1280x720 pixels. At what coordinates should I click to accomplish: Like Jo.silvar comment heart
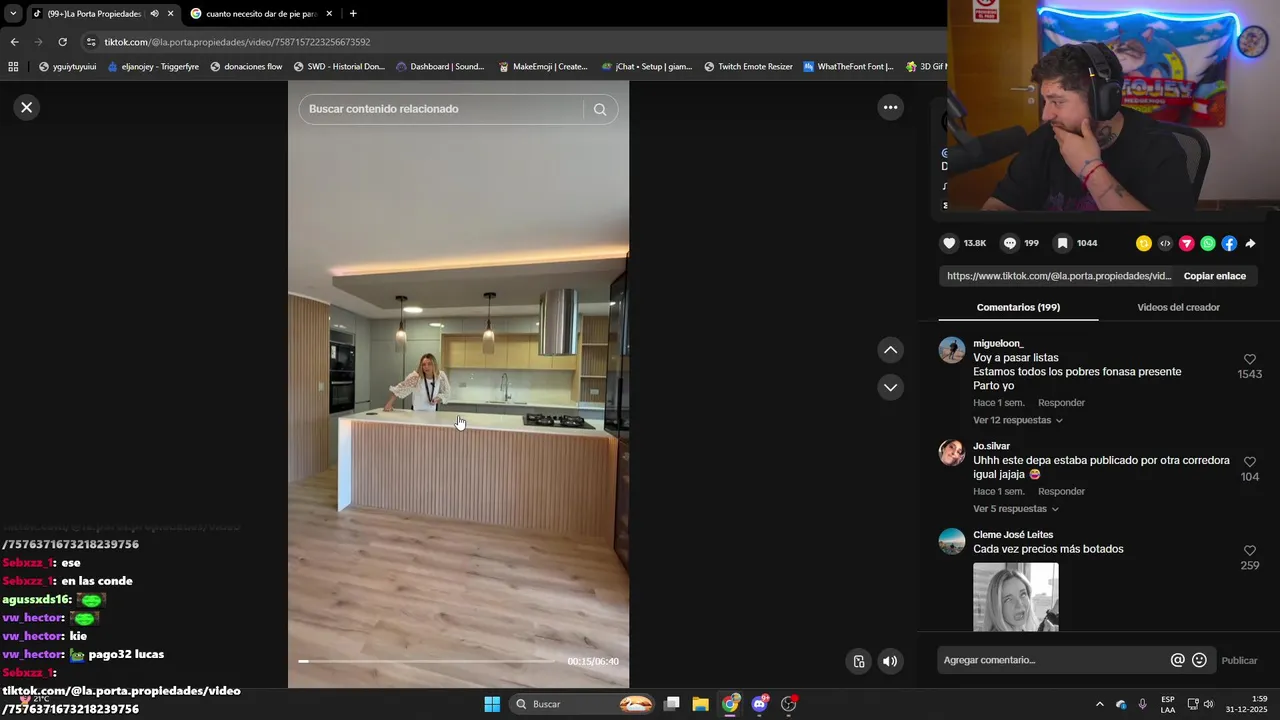(x=1250, y=462)
